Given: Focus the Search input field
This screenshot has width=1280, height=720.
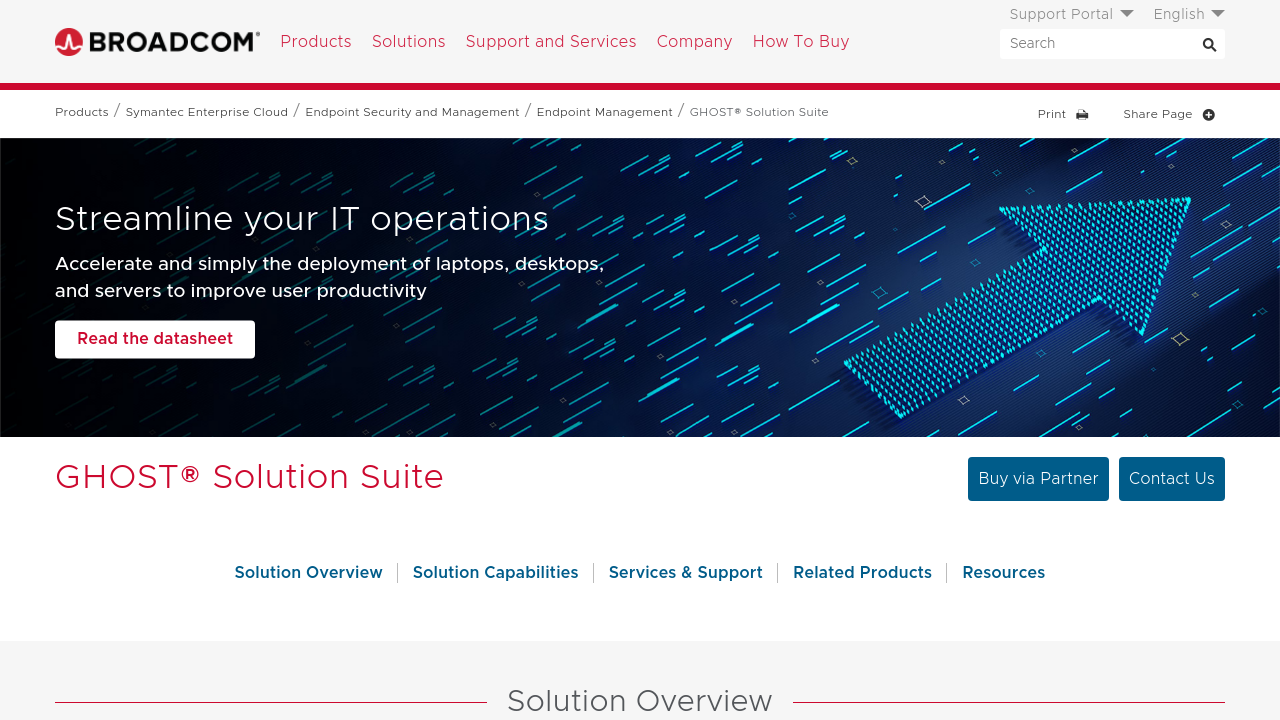Looking at the screenshot, I should point(1098,44).
